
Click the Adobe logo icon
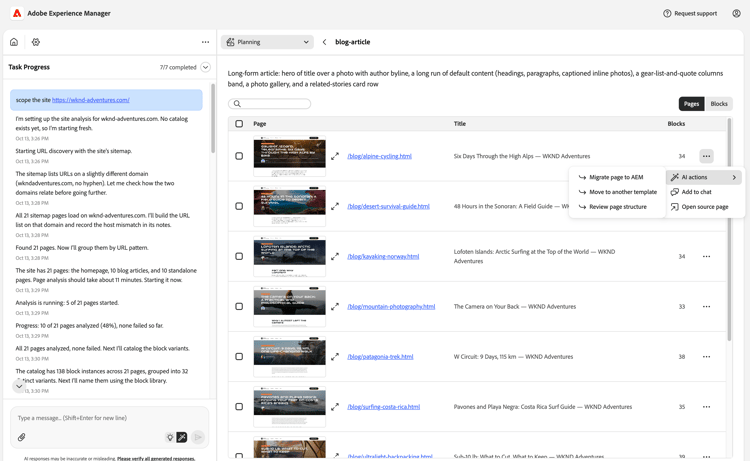click(17, 13)
